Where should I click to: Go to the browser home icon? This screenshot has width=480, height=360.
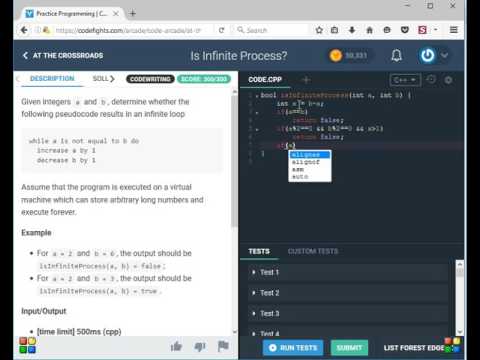(x=369, y=30)
